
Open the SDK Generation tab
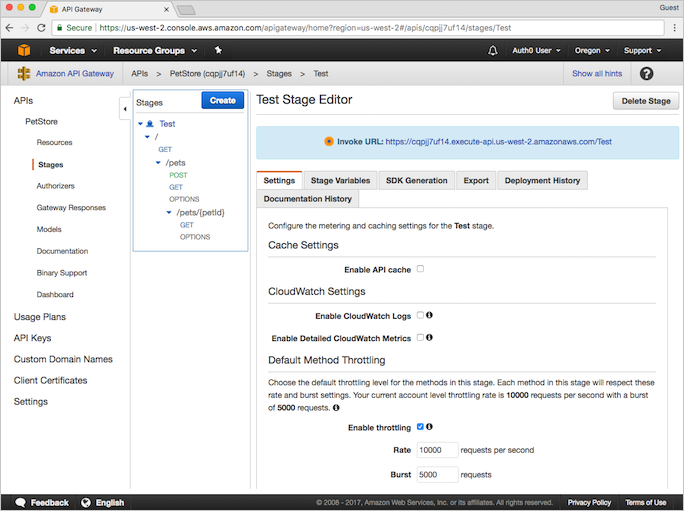[x=417, y=180]
